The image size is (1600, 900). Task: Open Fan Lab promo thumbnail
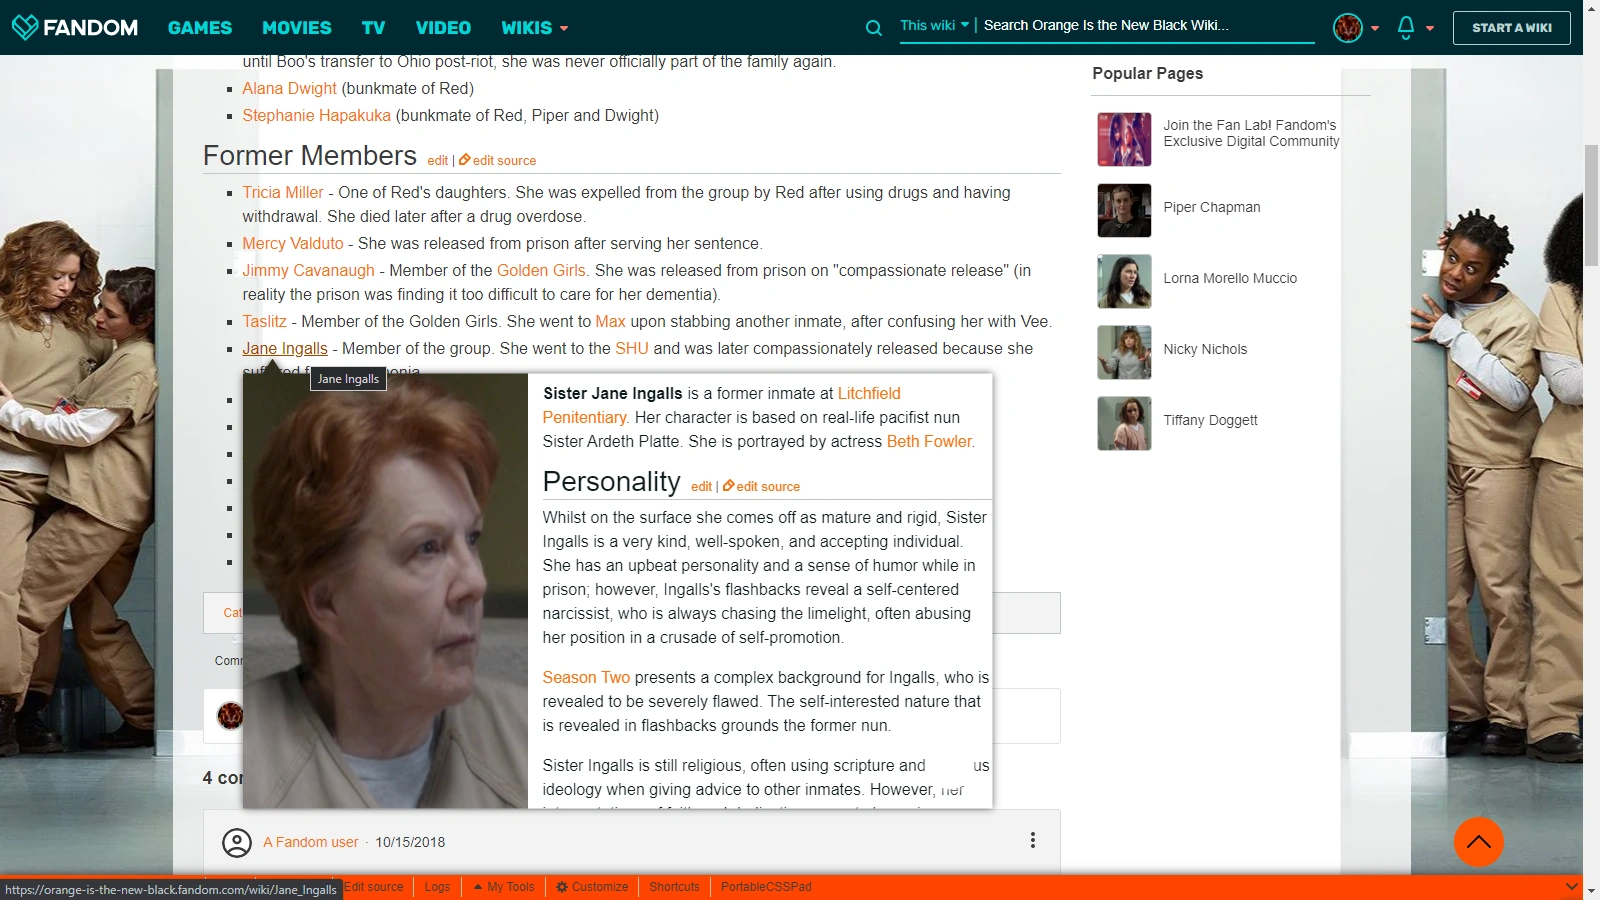point(1124,139)
